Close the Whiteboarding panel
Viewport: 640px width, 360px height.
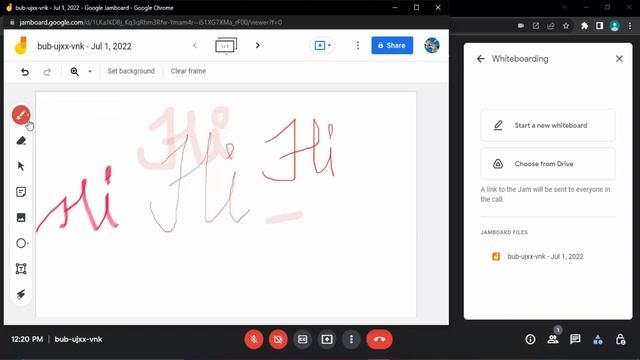(x=619, y=59)
